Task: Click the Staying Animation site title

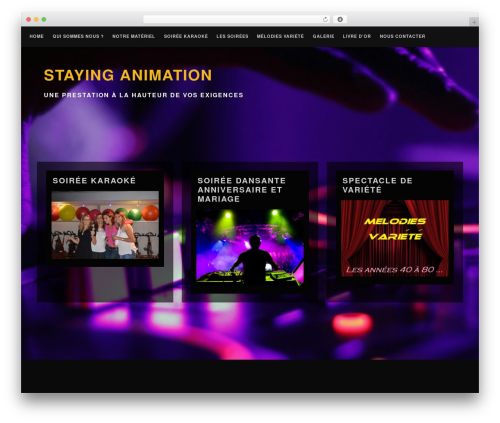Action: 128,75
